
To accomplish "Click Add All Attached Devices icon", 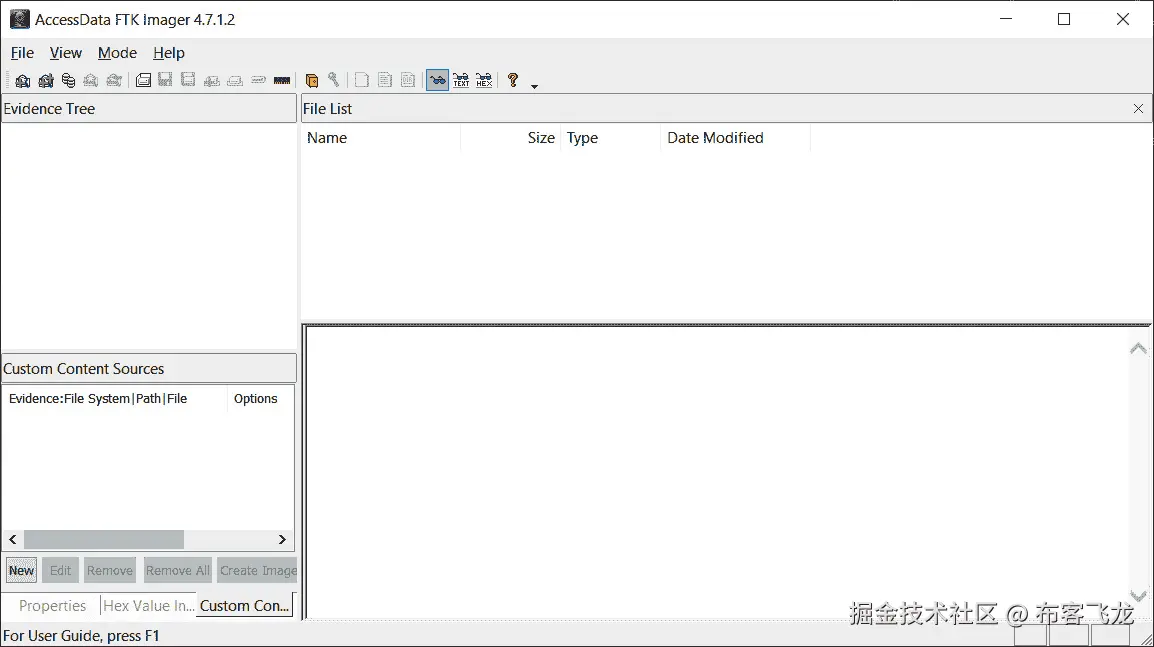I will click(x=46, y=80).
